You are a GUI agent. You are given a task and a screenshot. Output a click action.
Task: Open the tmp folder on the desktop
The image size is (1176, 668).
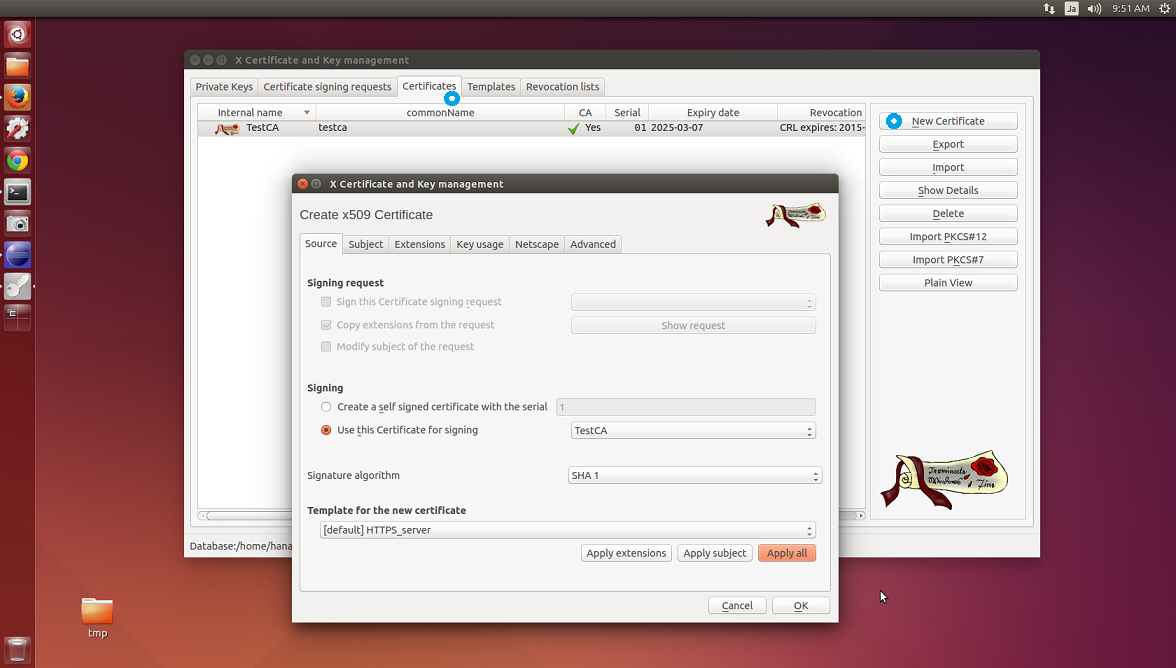[x=97, y=611]
